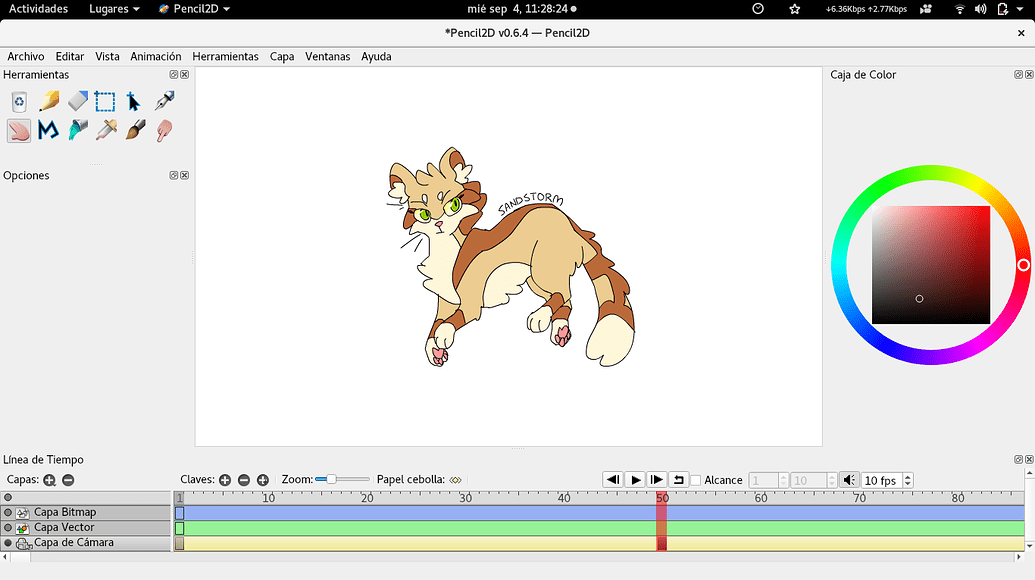Select the Brush tool
Screen dimensions: 1035x580
click(x=135, y=130)
